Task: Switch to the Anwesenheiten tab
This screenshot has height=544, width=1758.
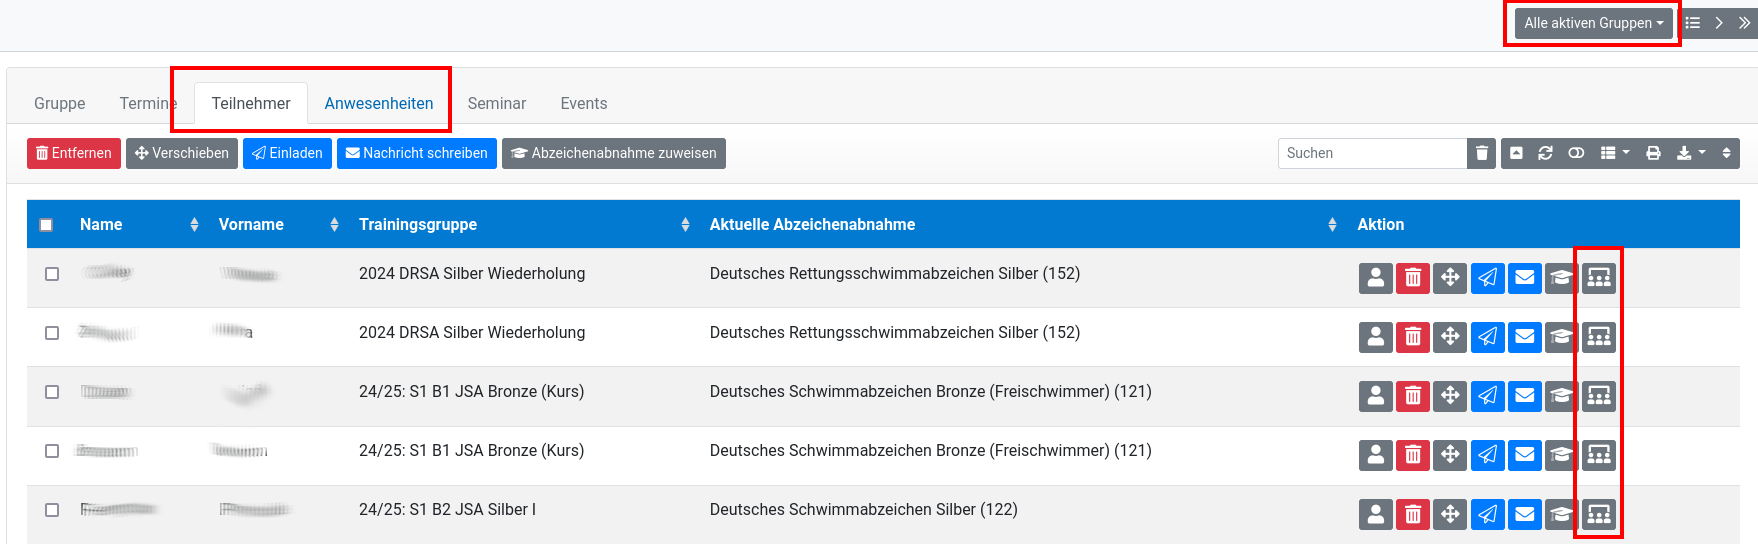Action: tap(379, 103)
